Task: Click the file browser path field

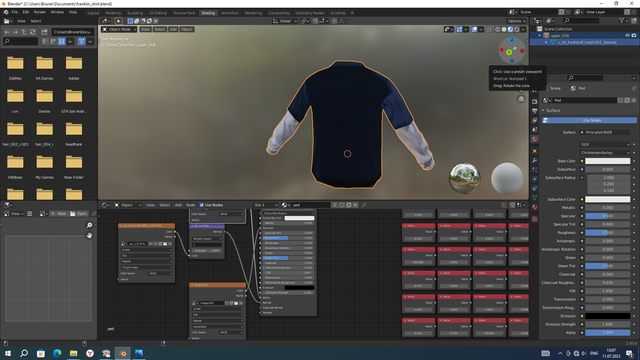Action: click(73, 32)
